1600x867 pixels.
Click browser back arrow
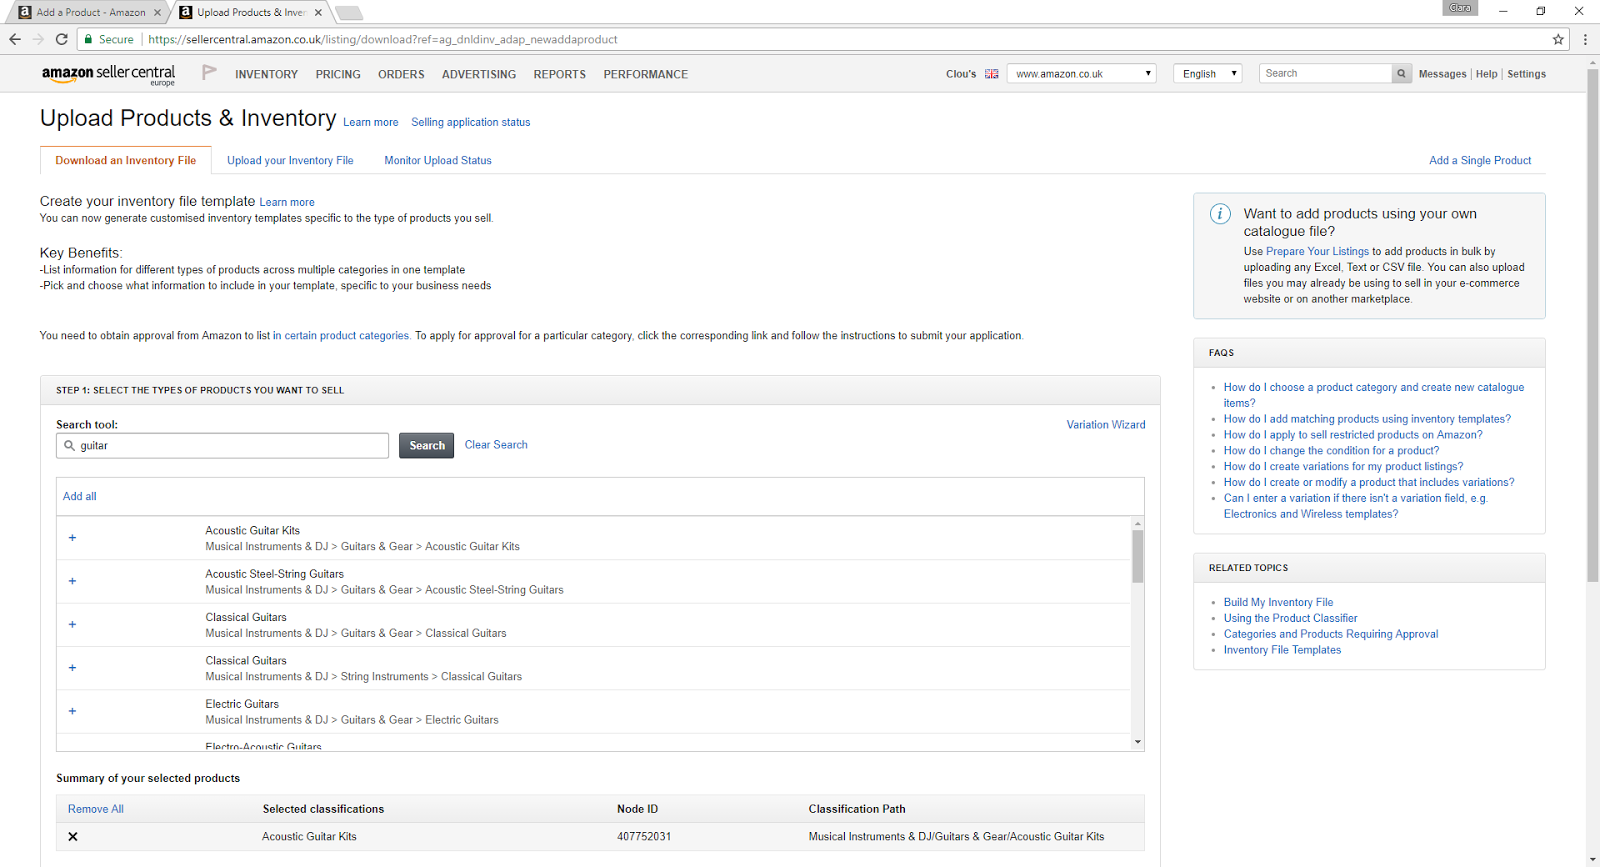[14, 39]
